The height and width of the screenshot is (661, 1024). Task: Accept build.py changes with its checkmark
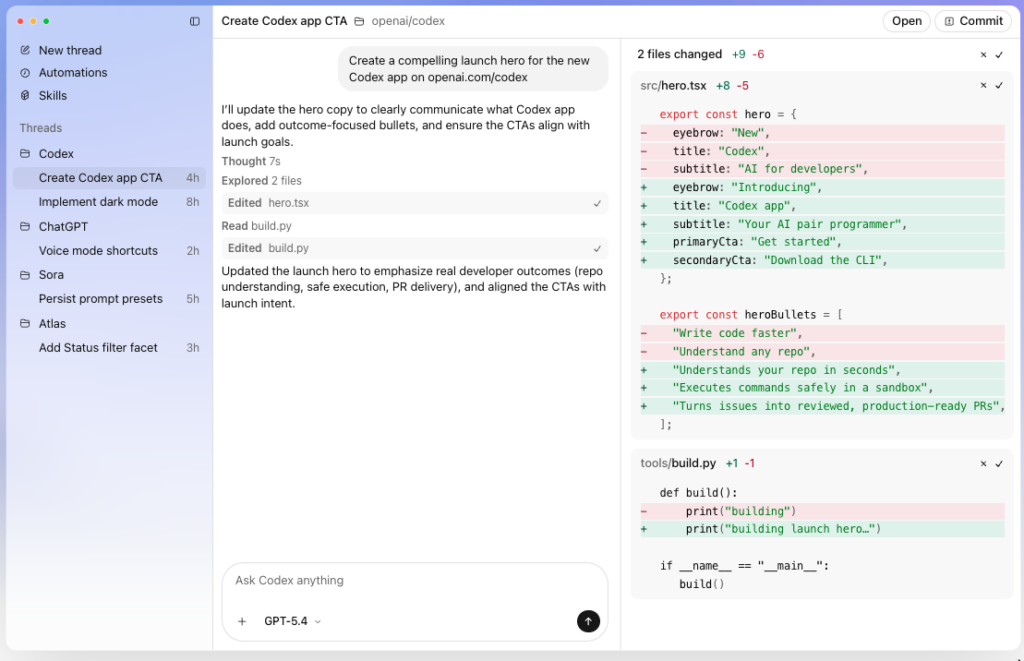999,464
